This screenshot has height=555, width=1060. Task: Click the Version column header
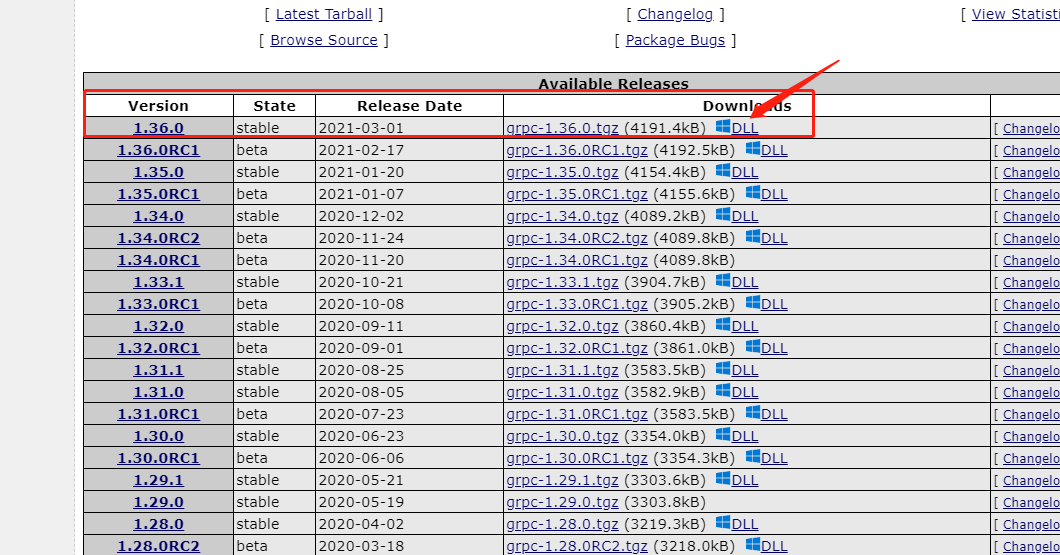(158, 106)
